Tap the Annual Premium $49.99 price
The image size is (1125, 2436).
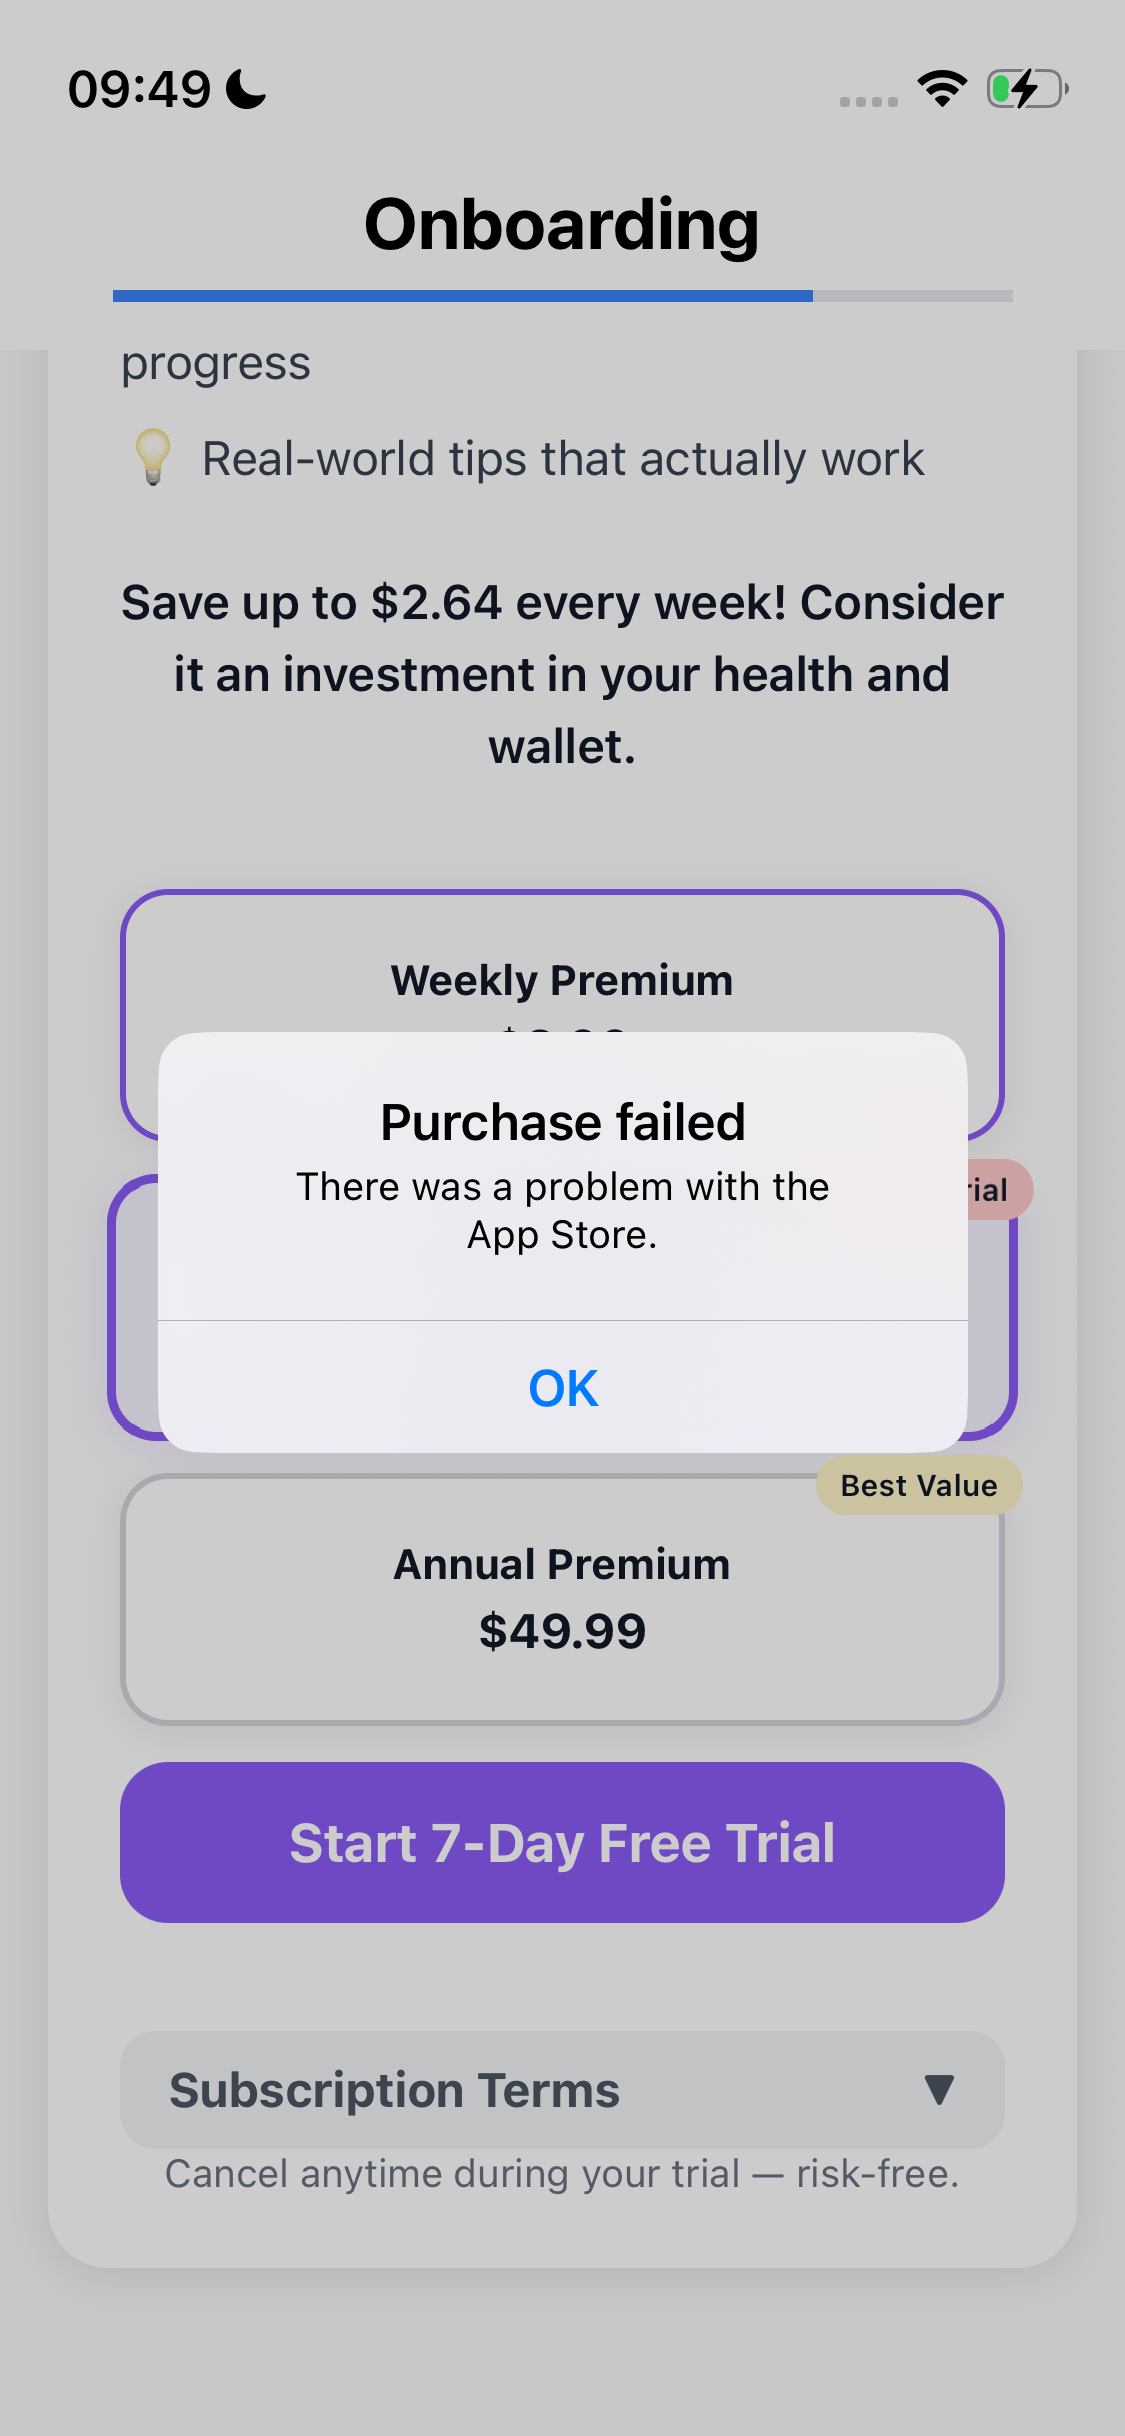click(562, 1632)
